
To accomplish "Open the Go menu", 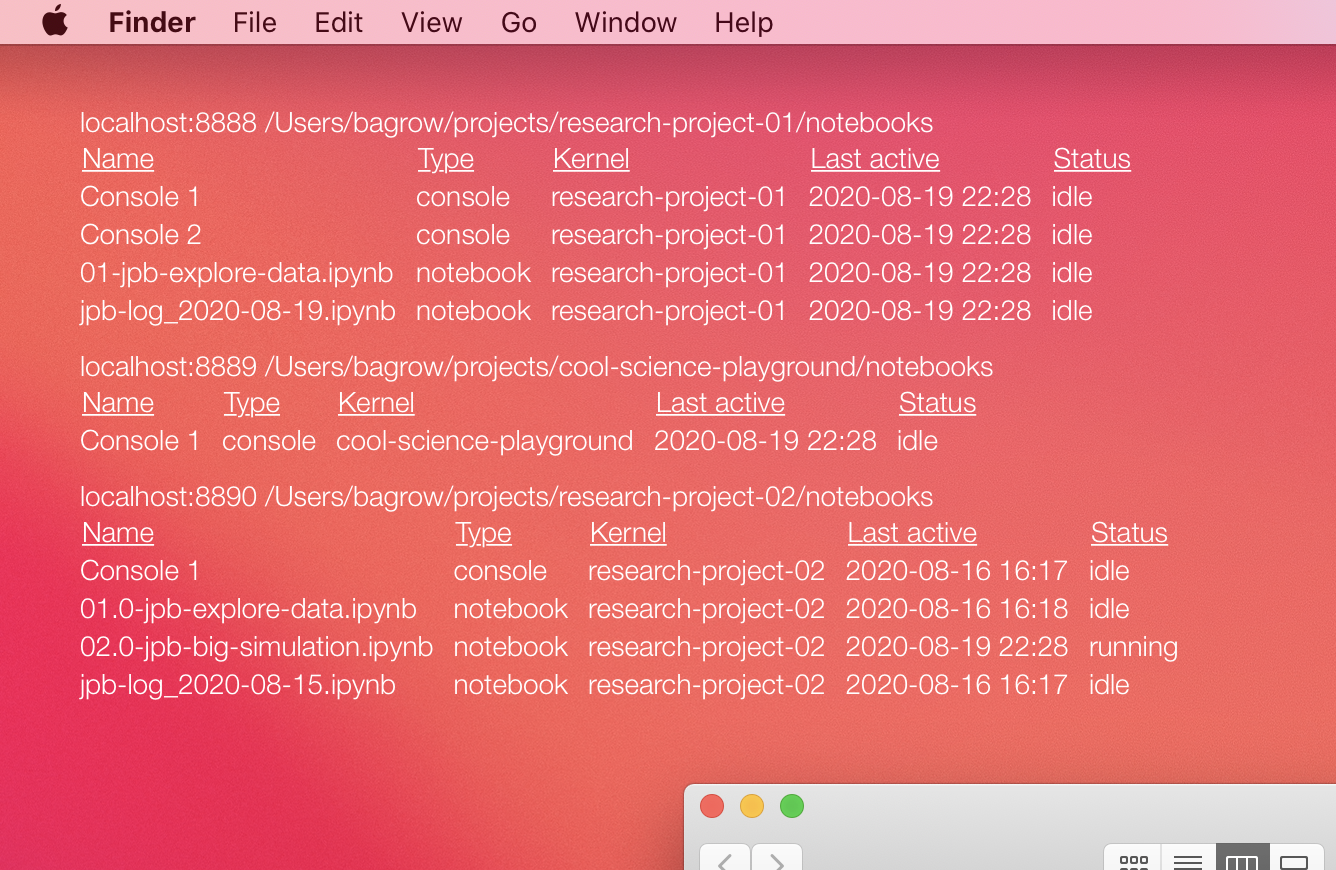I will coord(518,22).
